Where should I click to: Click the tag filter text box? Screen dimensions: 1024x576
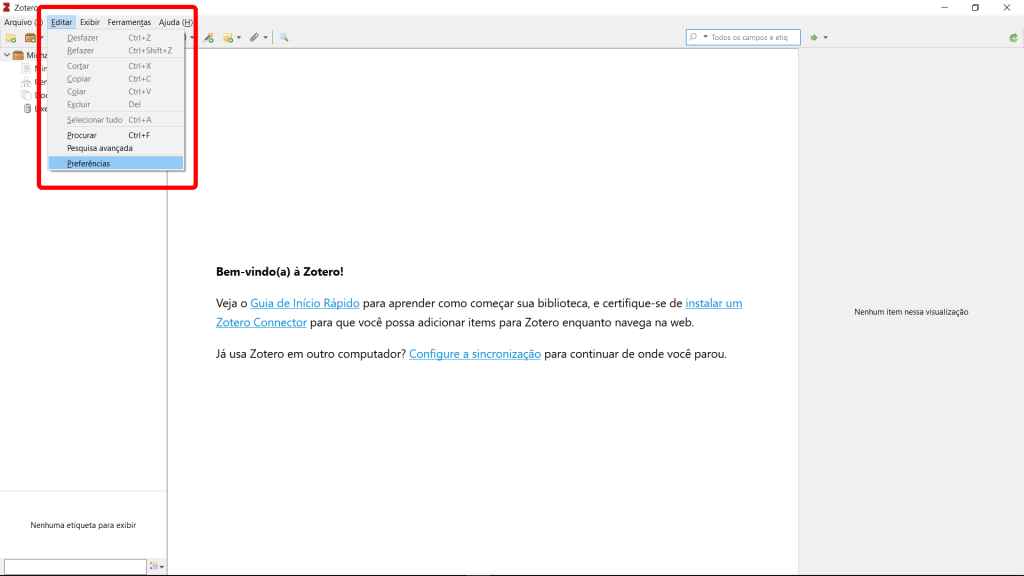(75, 567)
